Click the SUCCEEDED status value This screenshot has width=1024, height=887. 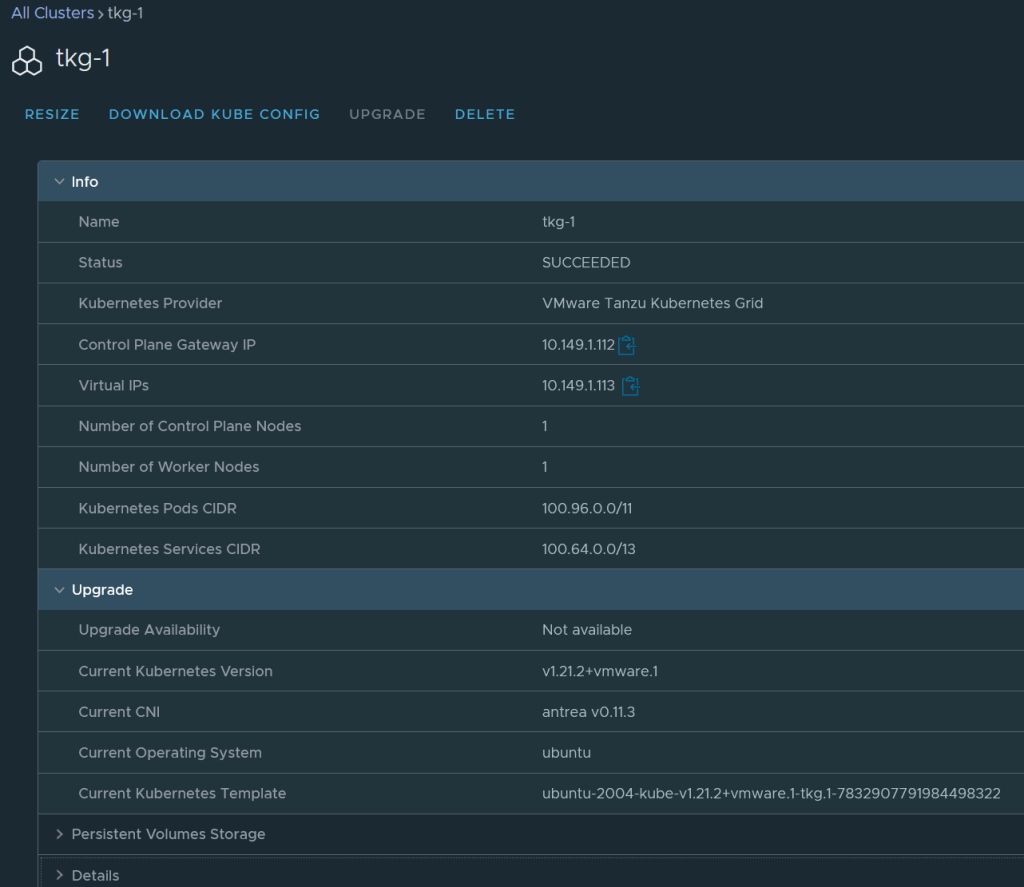[586, 263]
